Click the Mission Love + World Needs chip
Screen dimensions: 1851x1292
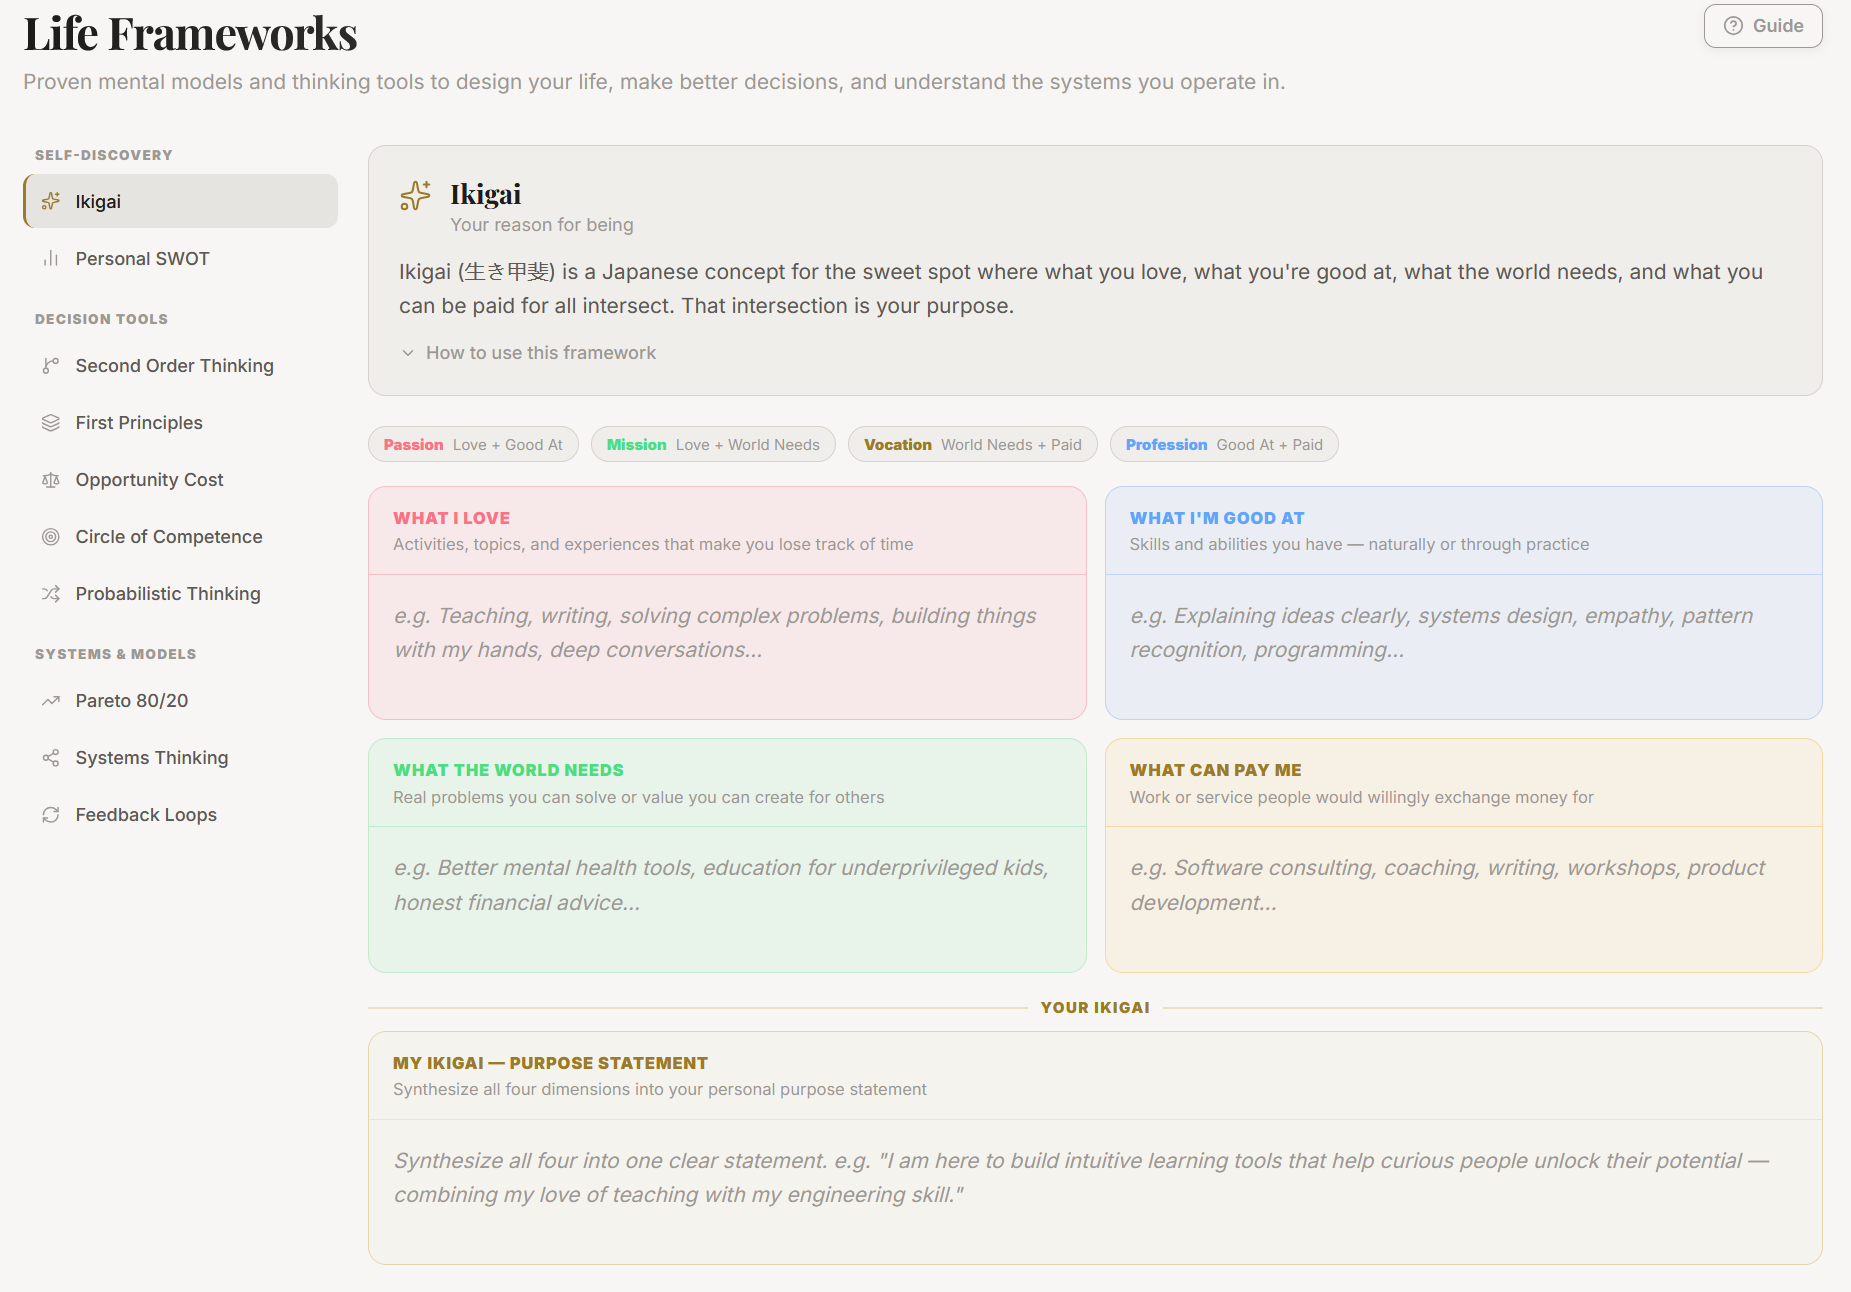tap(713, 444)
